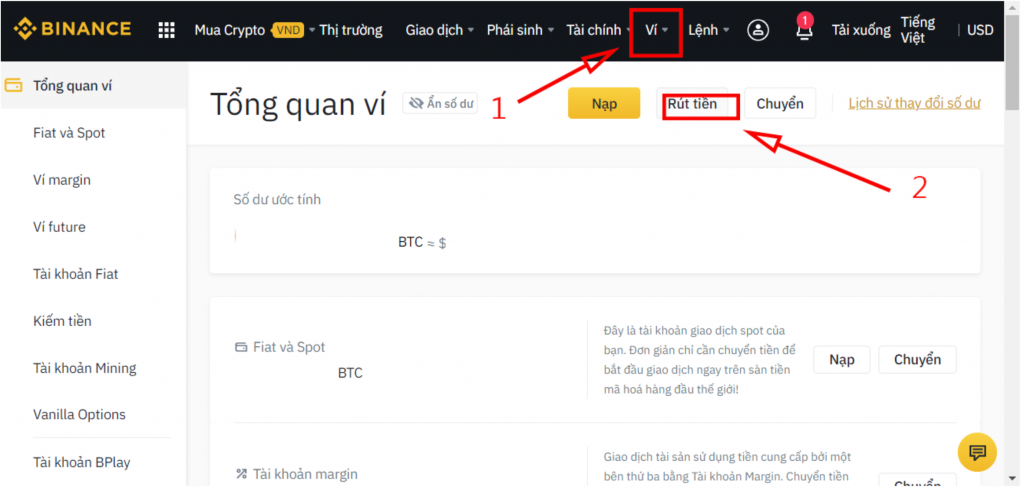The width and height of the screenshot is (1024, 488).
Task: Select Tổng quan ví in sidebar
Action: 93,86
